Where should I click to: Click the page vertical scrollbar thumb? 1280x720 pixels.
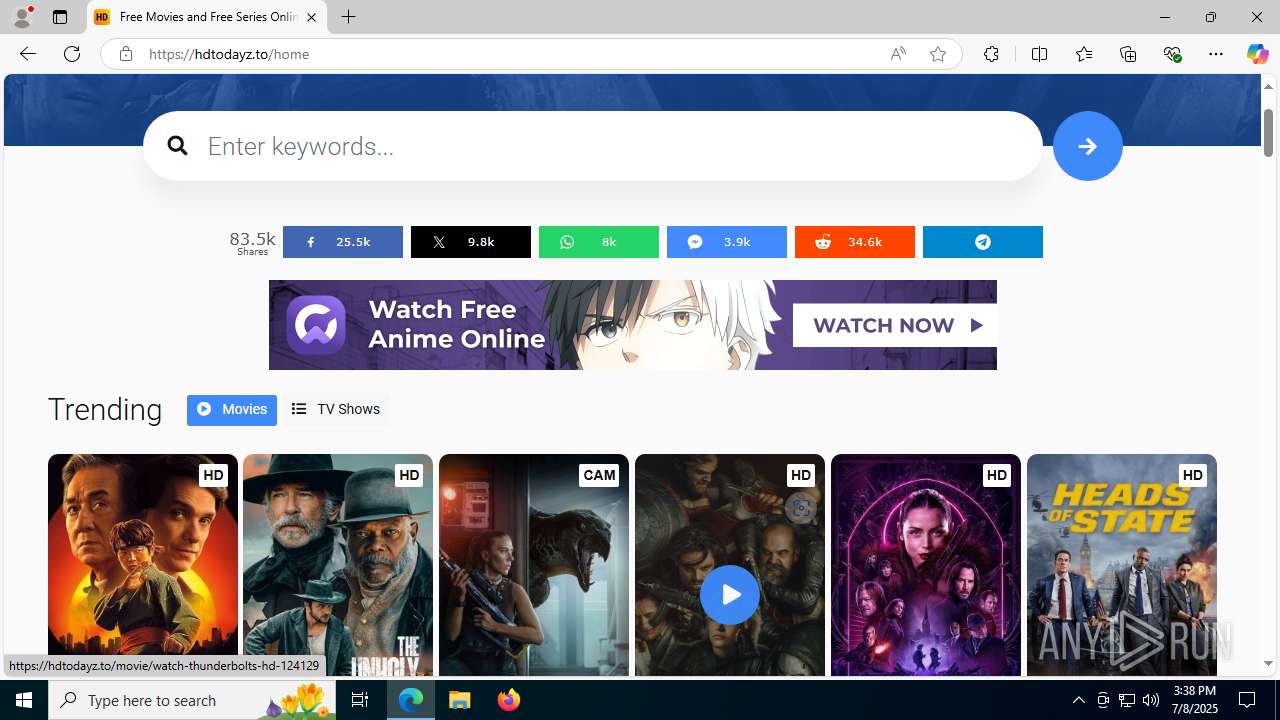pyautogui.click(x=1268, y=132)
